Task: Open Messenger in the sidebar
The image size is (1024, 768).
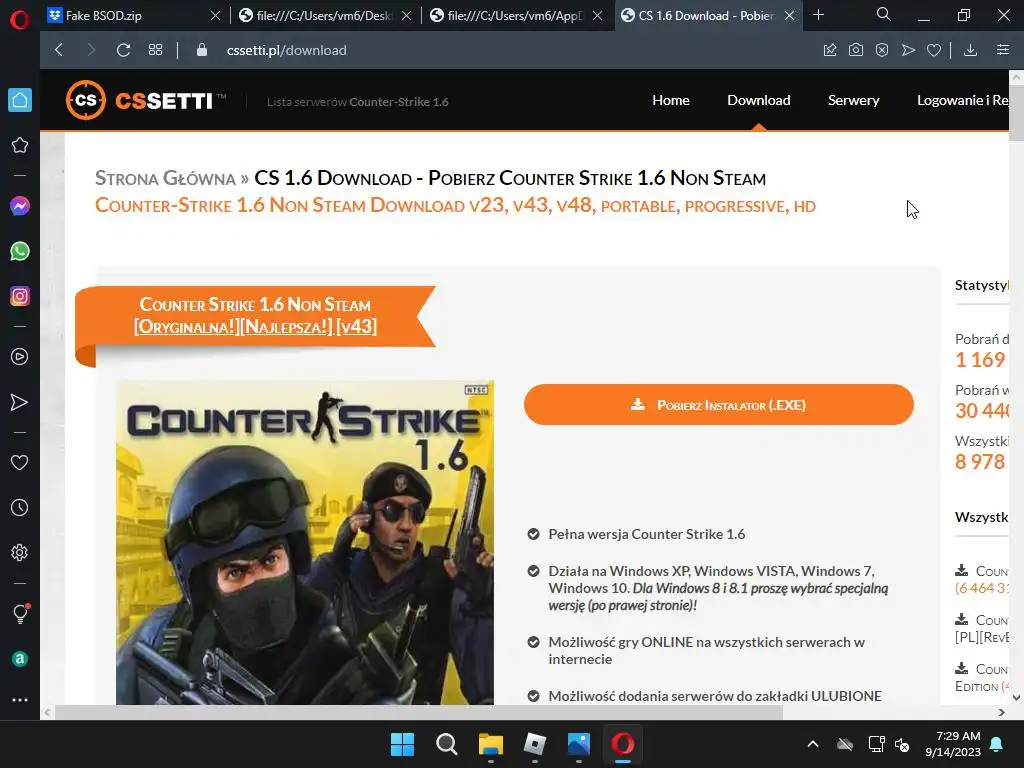Action: point(20,206)
